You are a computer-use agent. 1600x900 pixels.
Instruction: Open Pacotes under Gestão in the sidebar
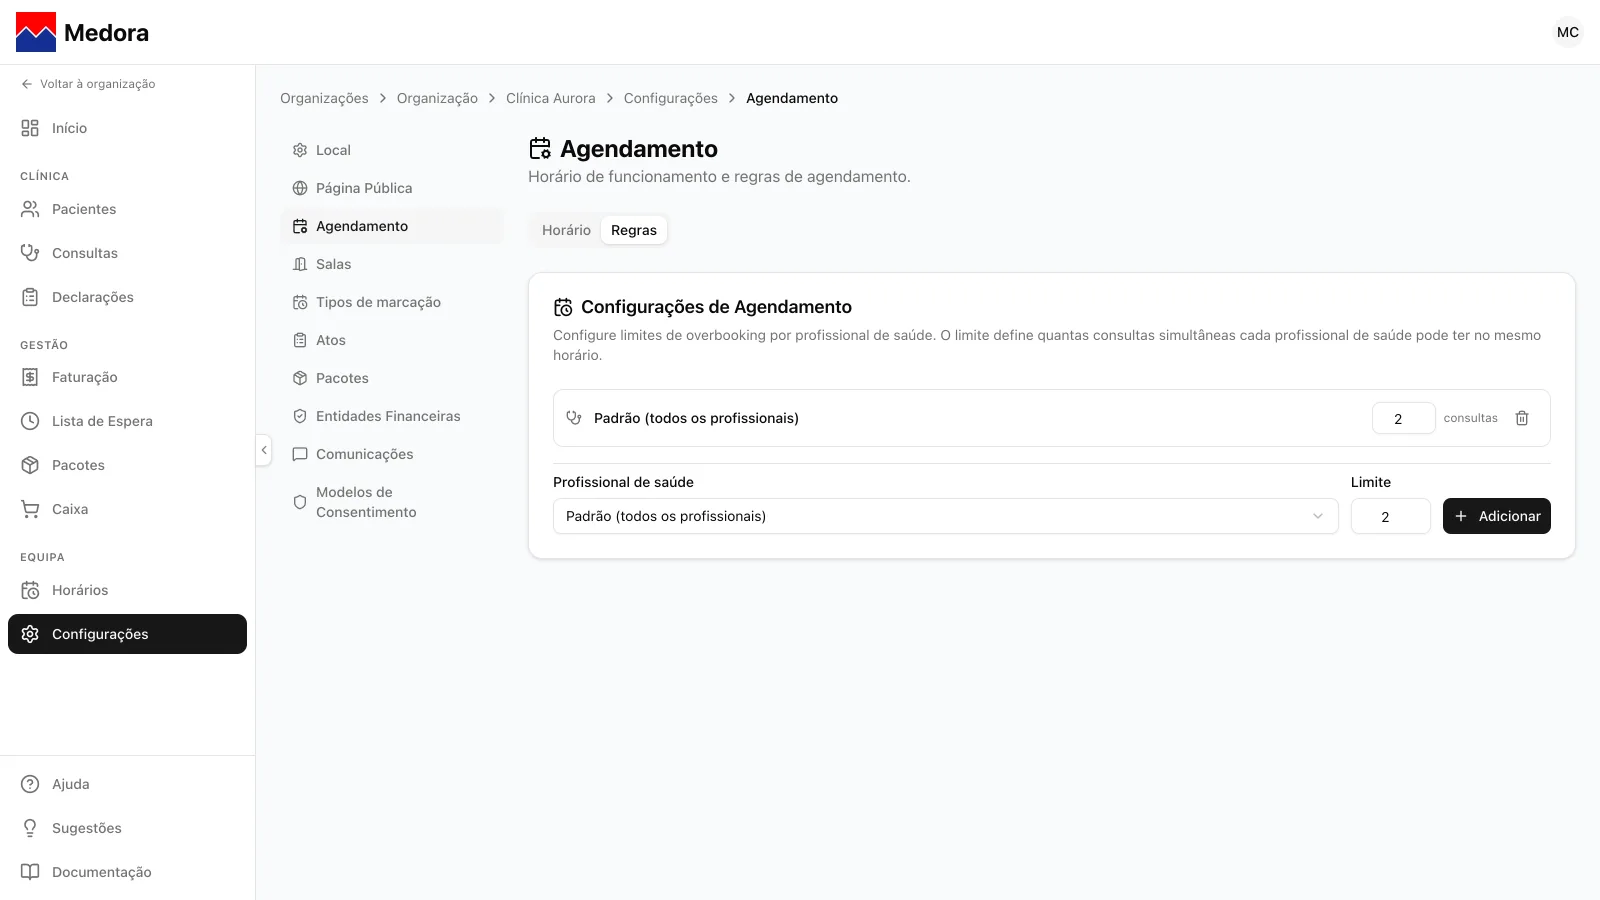pyautogui.click(x=127, y=465)
